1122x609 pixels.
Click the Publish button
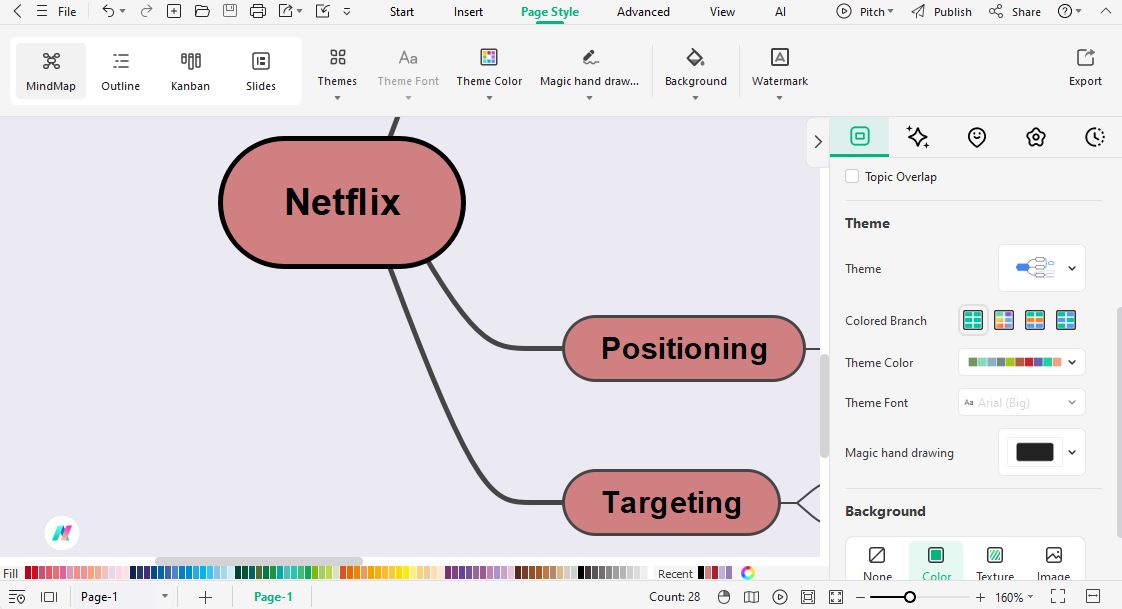coord(941,11)
